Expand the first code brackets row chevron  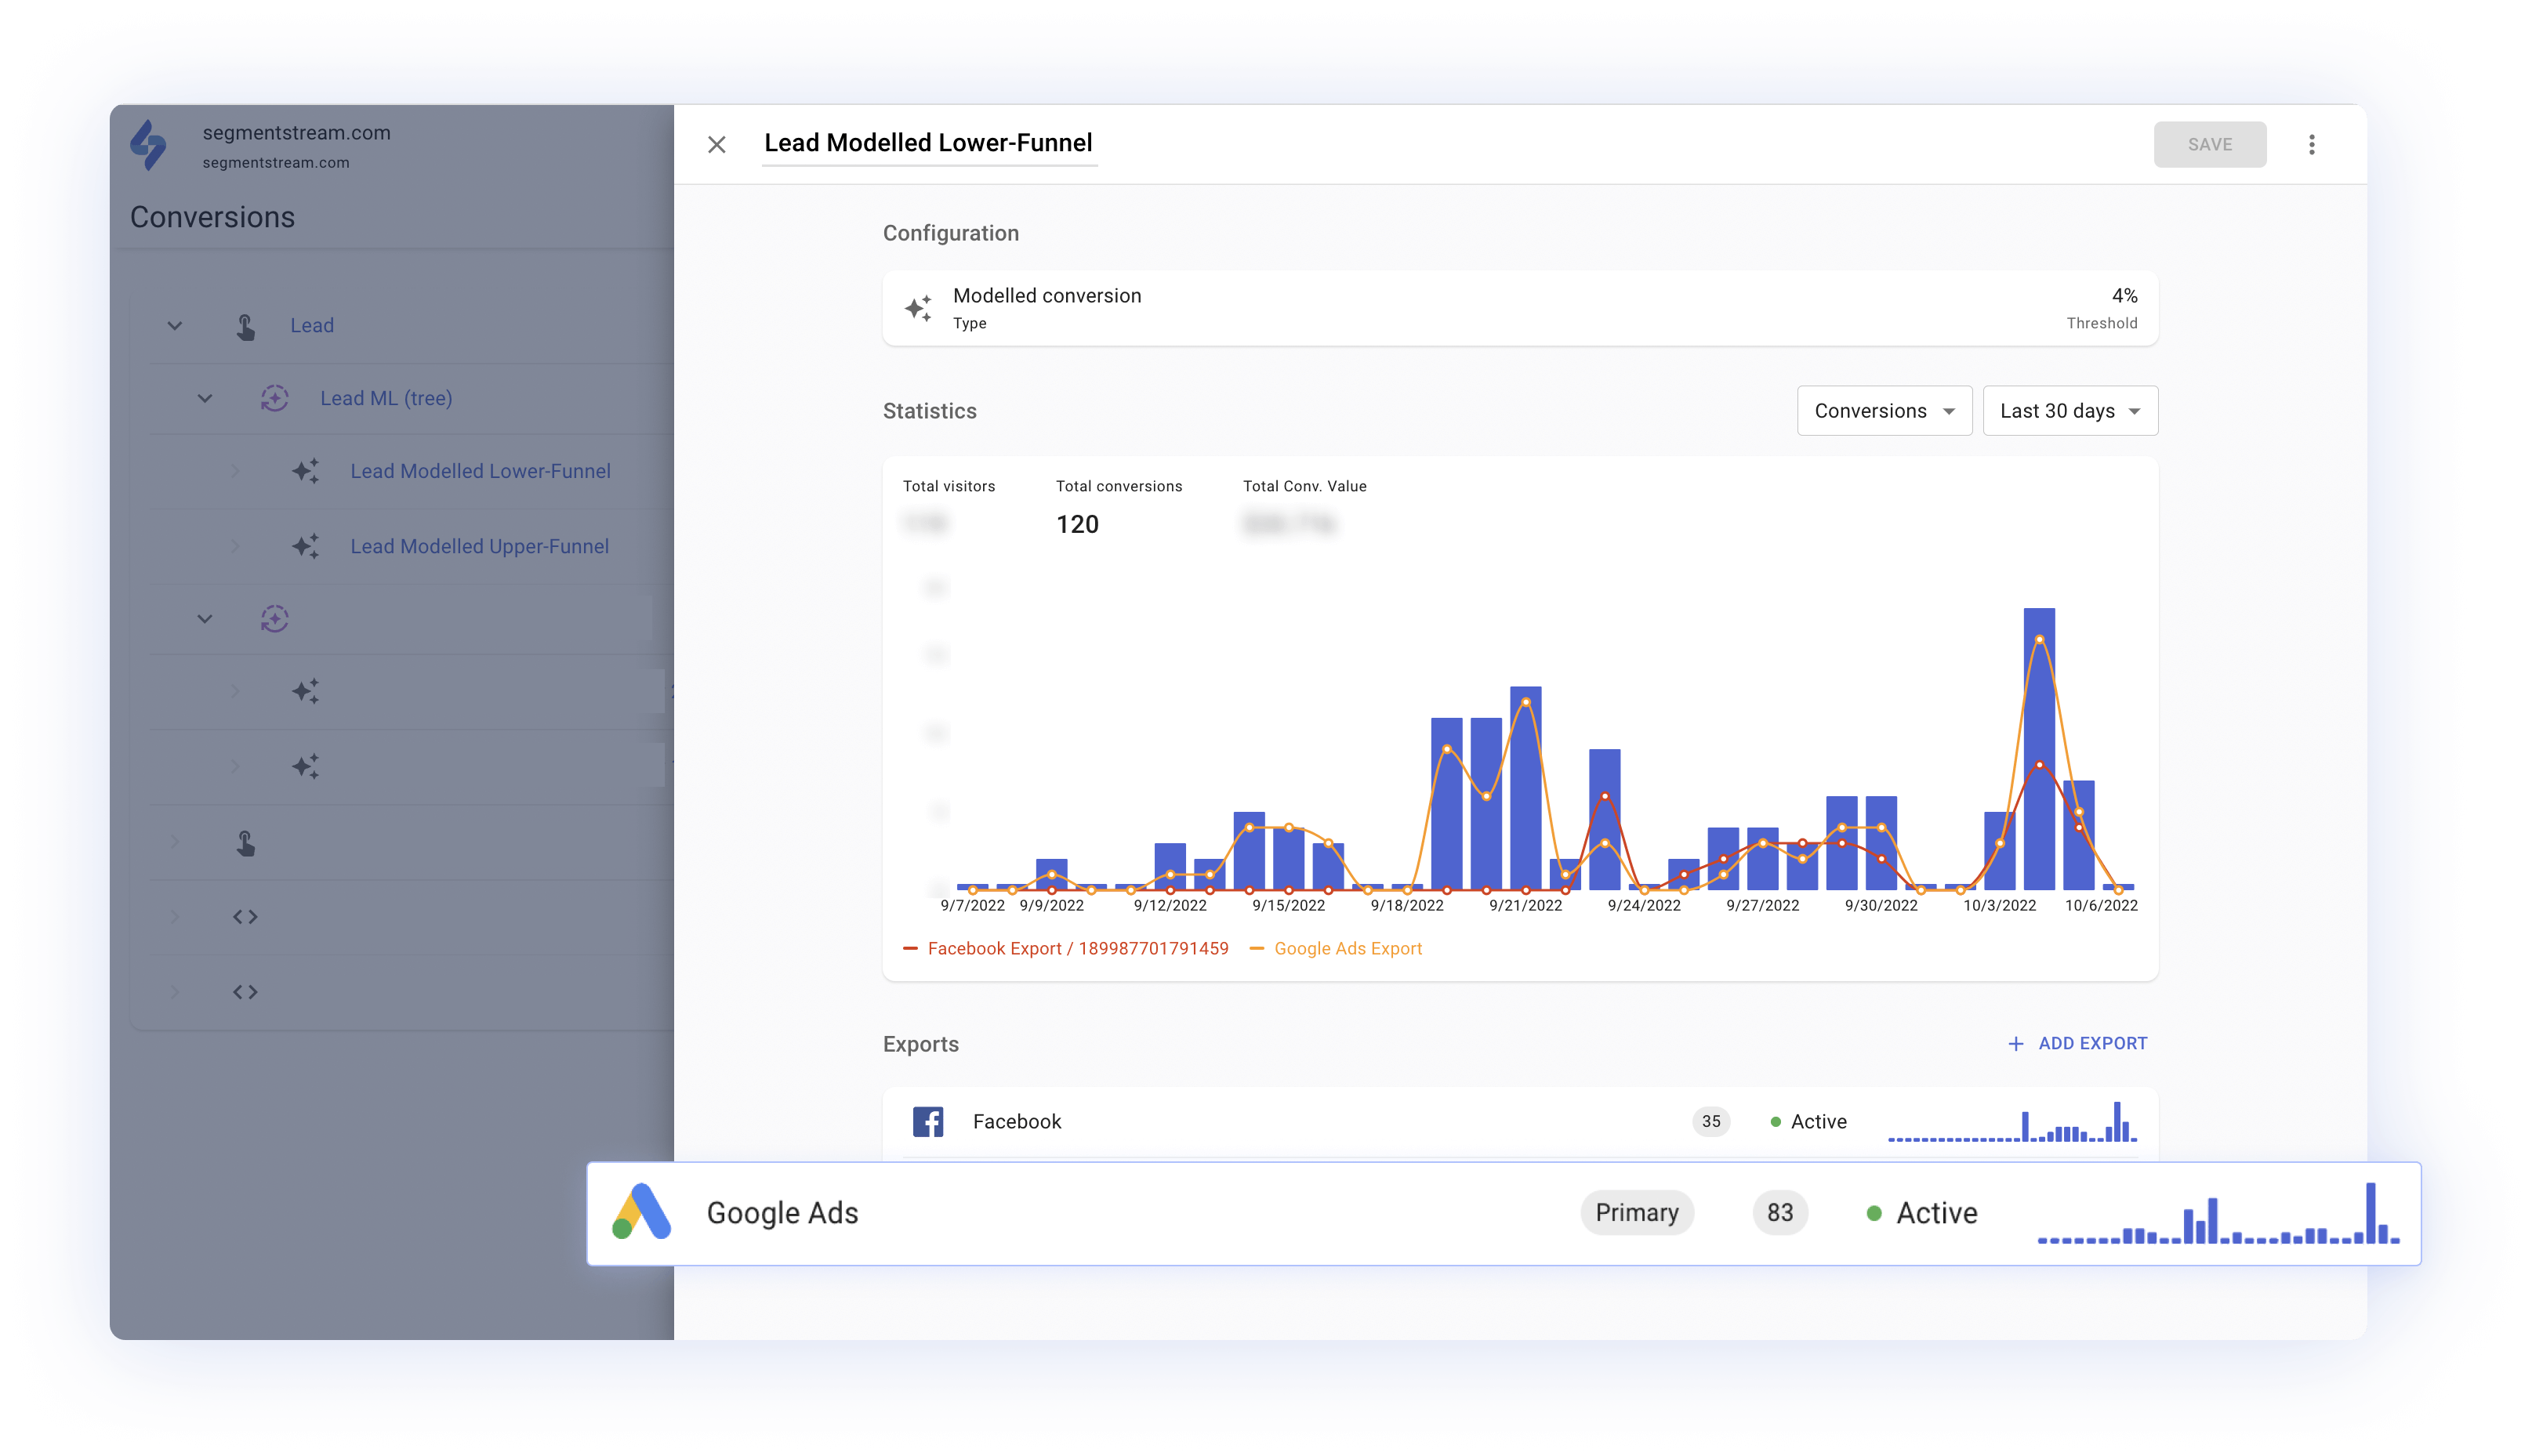[x=175, y=916]
